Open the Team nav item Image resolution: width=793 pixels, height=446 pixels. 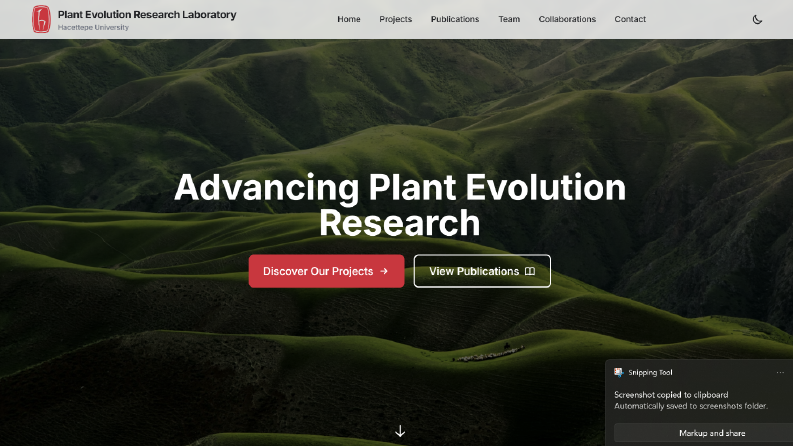(509, 19)
